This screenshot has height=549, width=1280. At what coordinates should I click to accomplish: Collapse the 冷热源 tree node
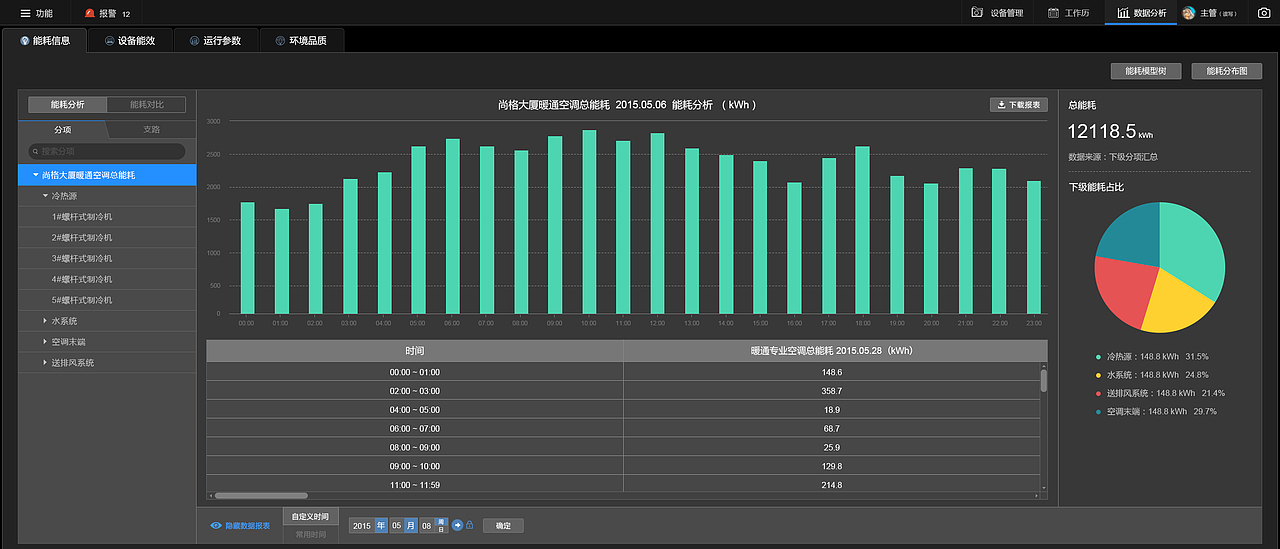click(45, 196)
